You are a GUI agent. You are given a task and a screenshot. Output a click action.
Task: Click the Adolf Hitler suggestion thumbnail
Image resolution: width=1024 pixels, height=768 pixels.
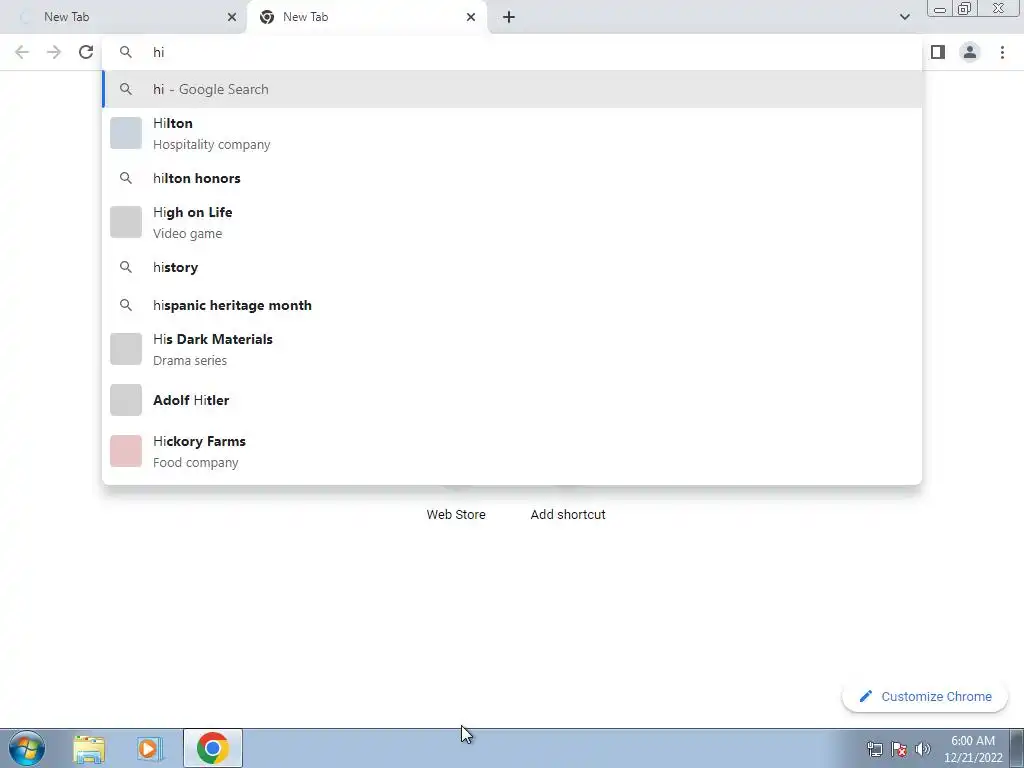point(126,400)
